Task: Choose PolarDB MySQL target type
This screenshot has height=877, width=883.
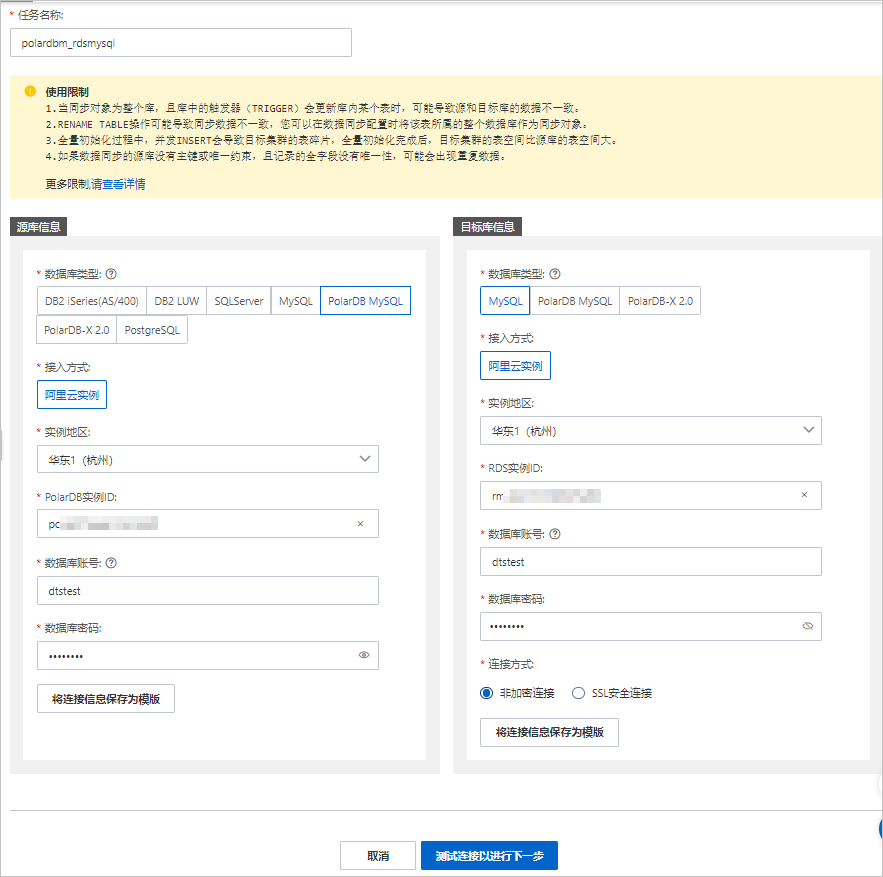Action: pos(575,301)
